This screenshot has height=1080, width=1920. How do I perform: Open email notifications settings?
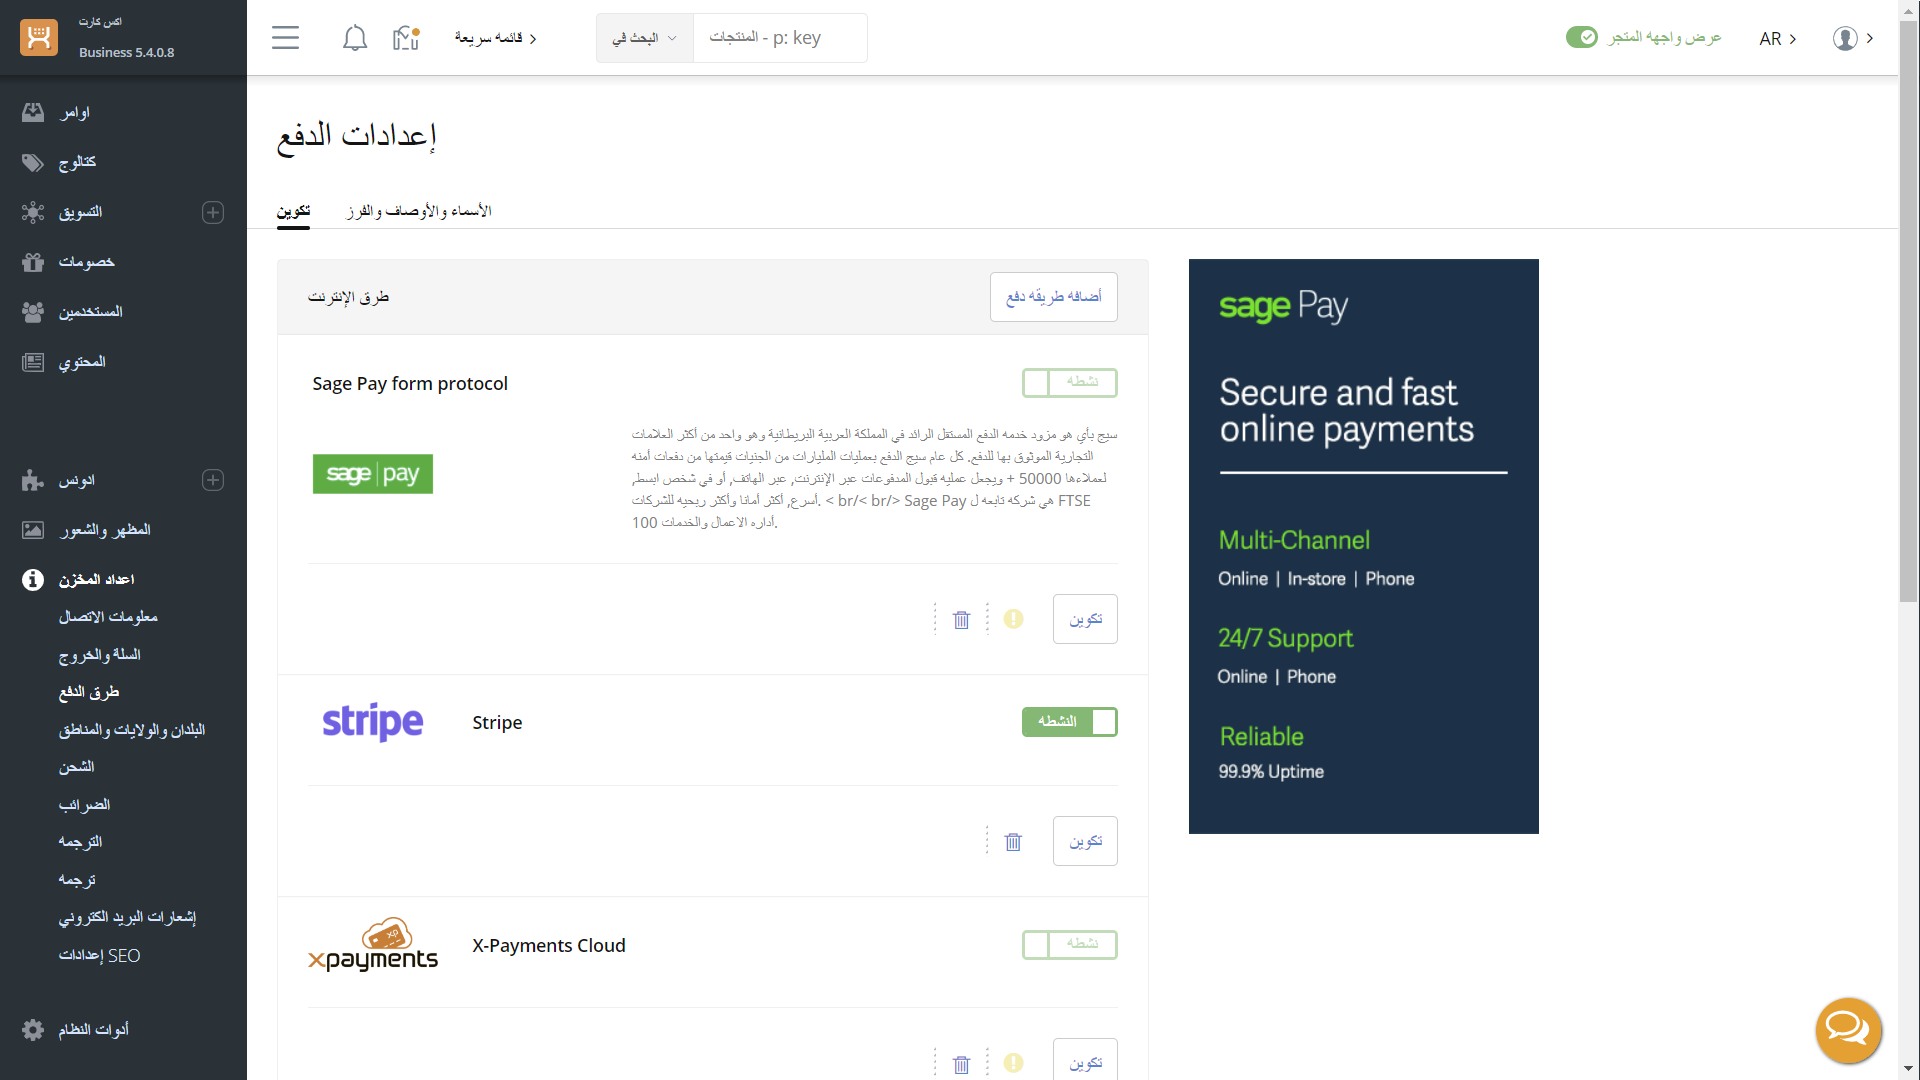127,917
